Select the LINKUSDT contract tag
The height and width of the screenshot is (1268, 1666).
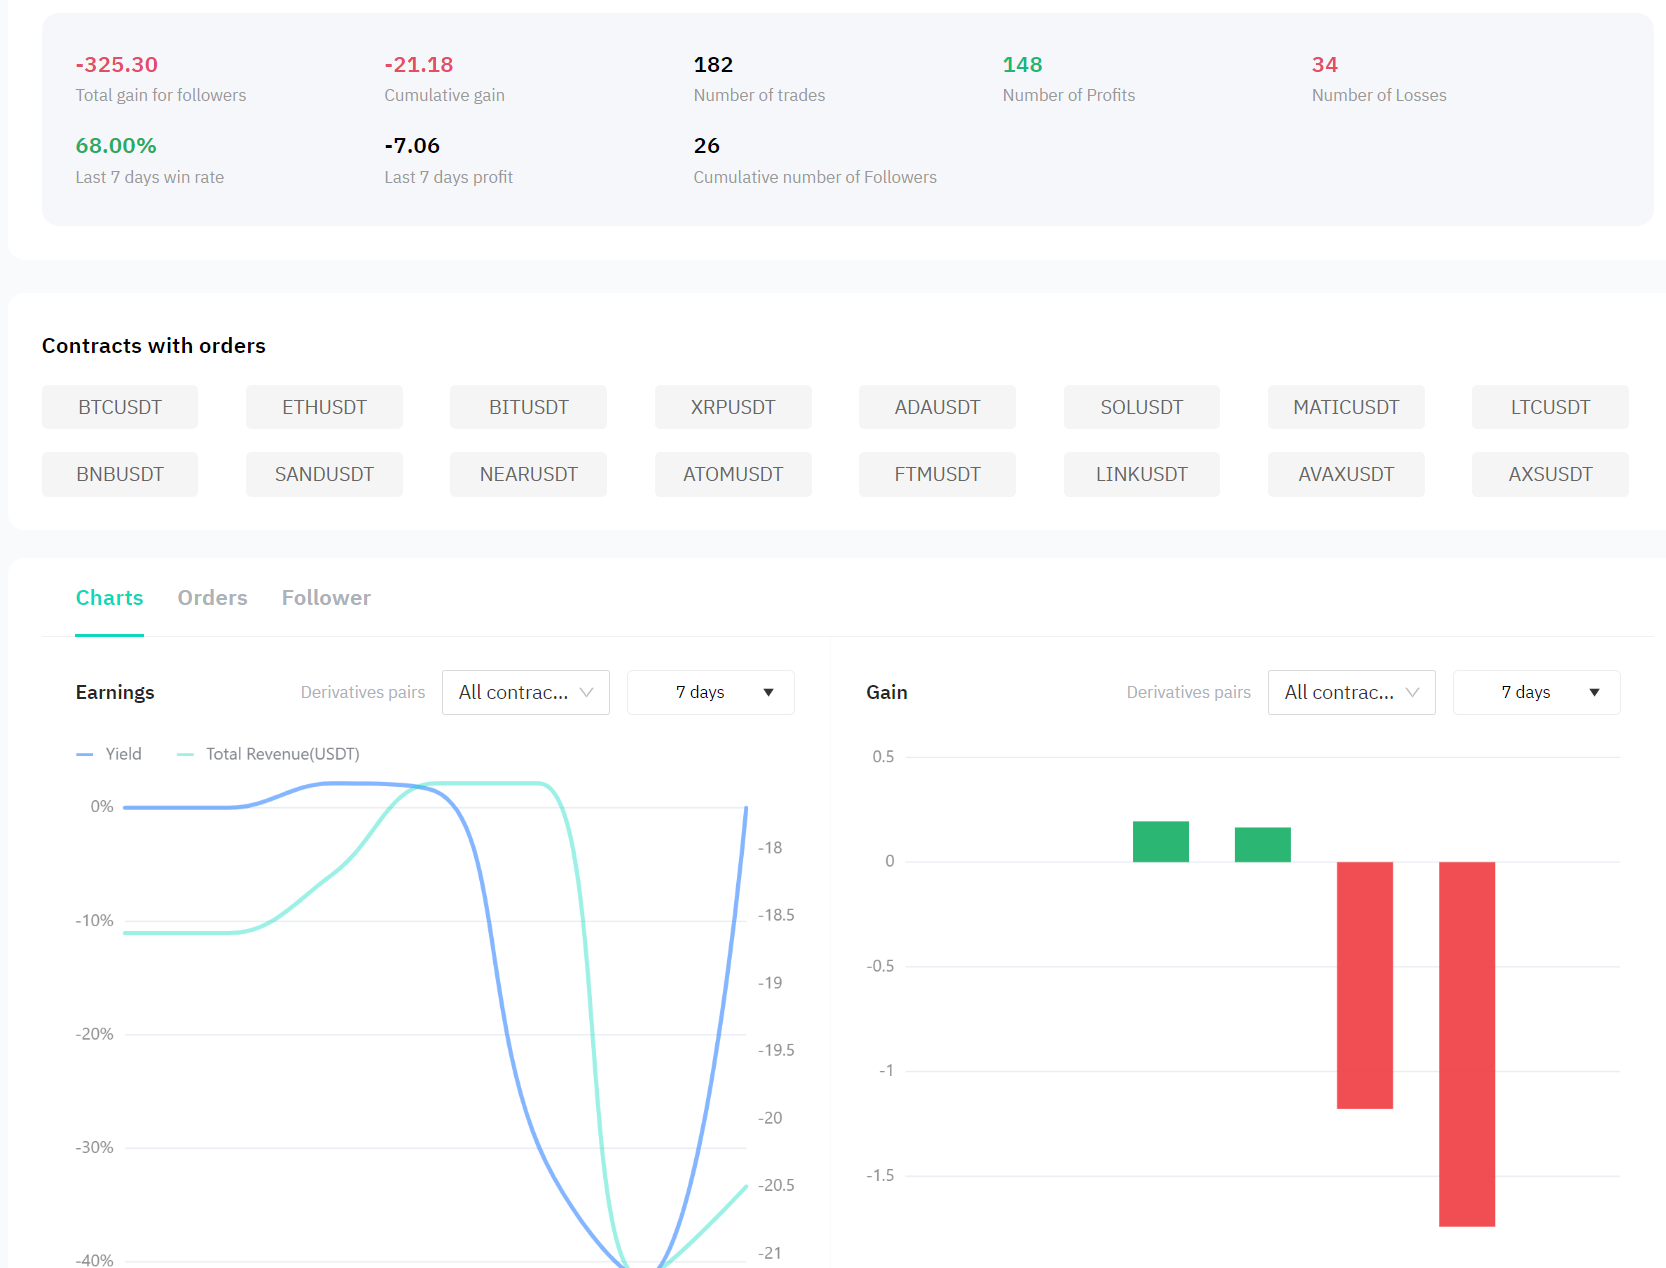pos(1142,474)
